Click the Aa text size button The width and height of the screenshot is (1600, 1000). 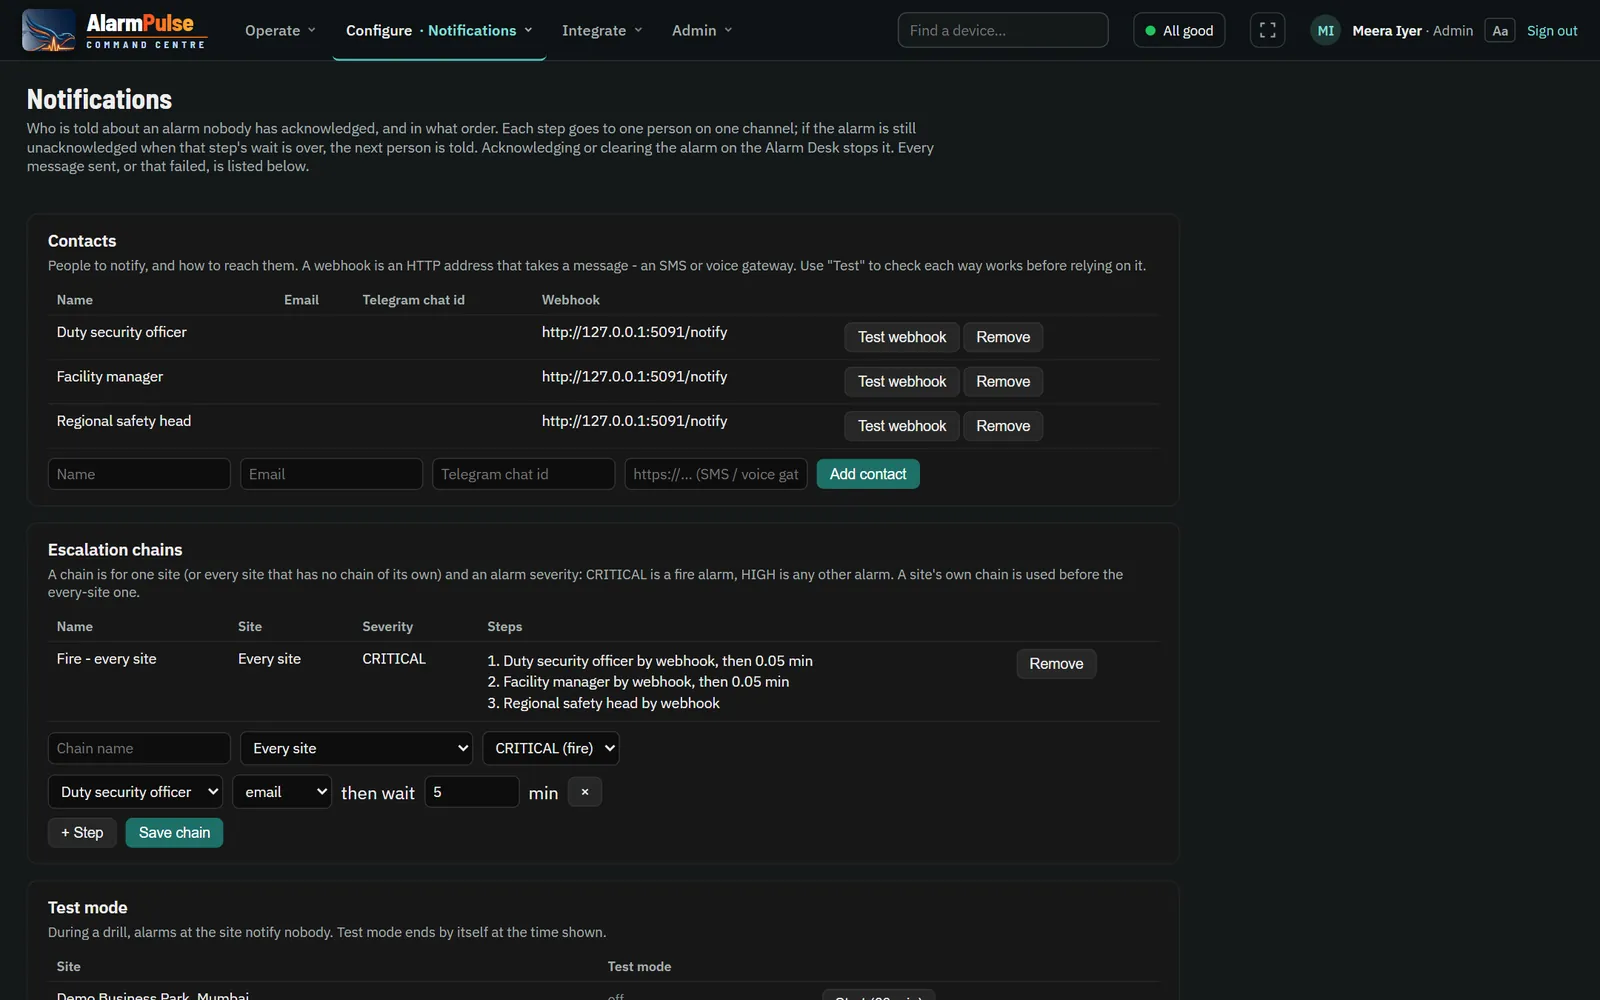(x=1500, y=30)
